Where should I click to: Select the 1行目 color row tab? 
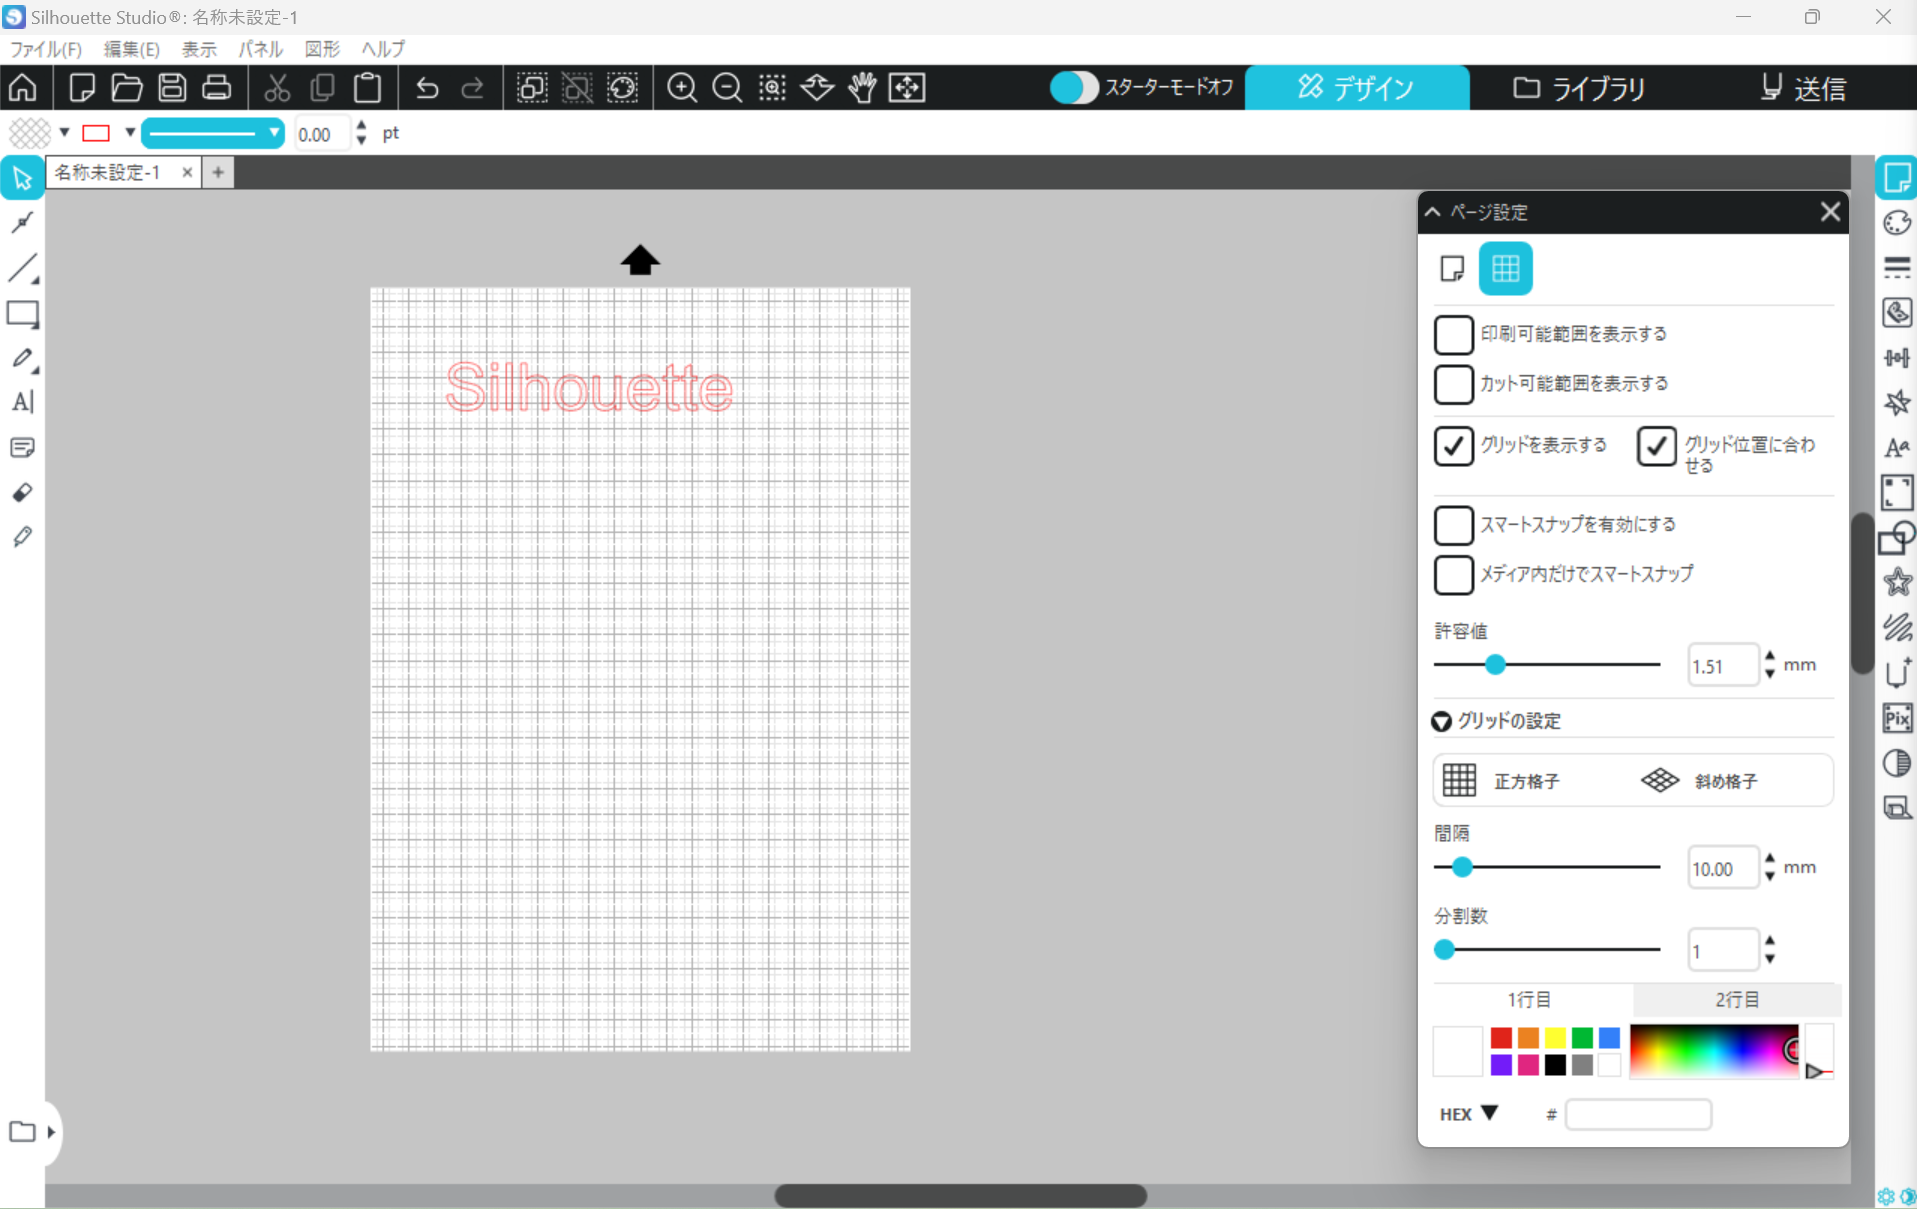(1530, 999)
